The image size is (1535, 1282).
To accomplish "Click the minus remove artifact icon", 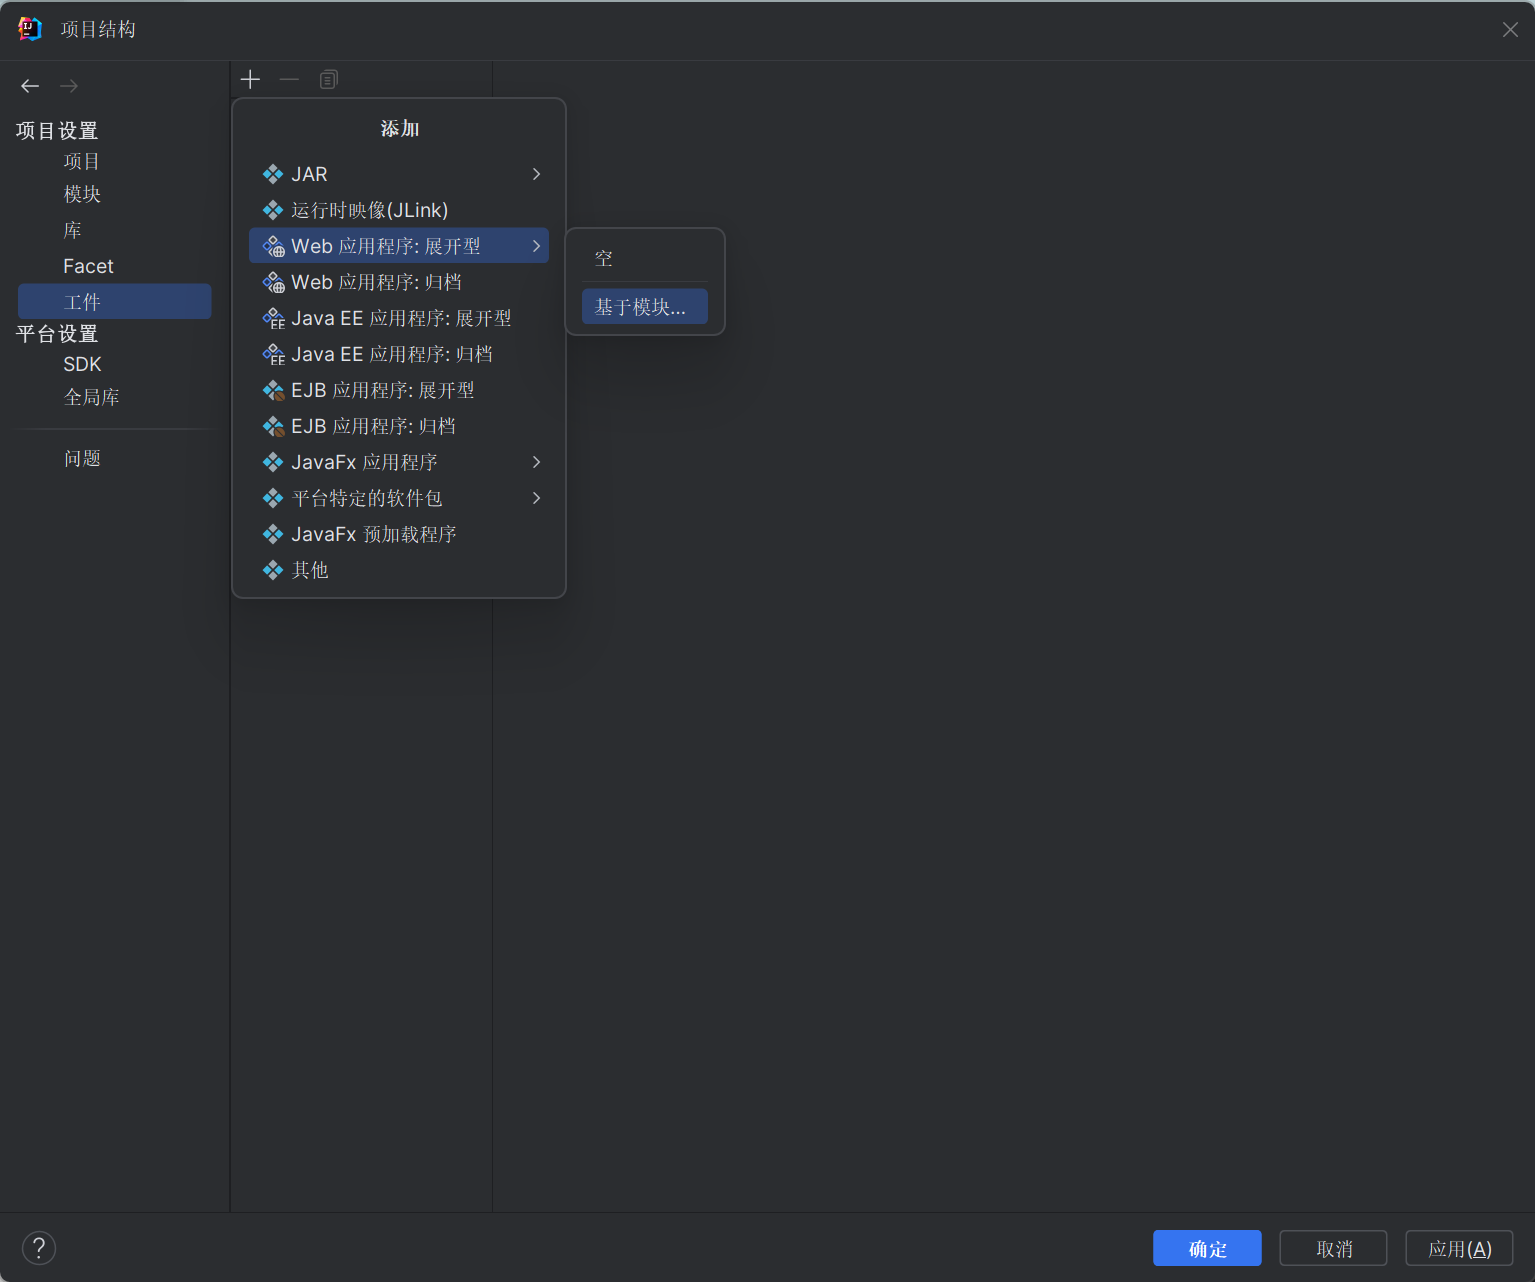I will pyautogui.click(x=289, y=79).
